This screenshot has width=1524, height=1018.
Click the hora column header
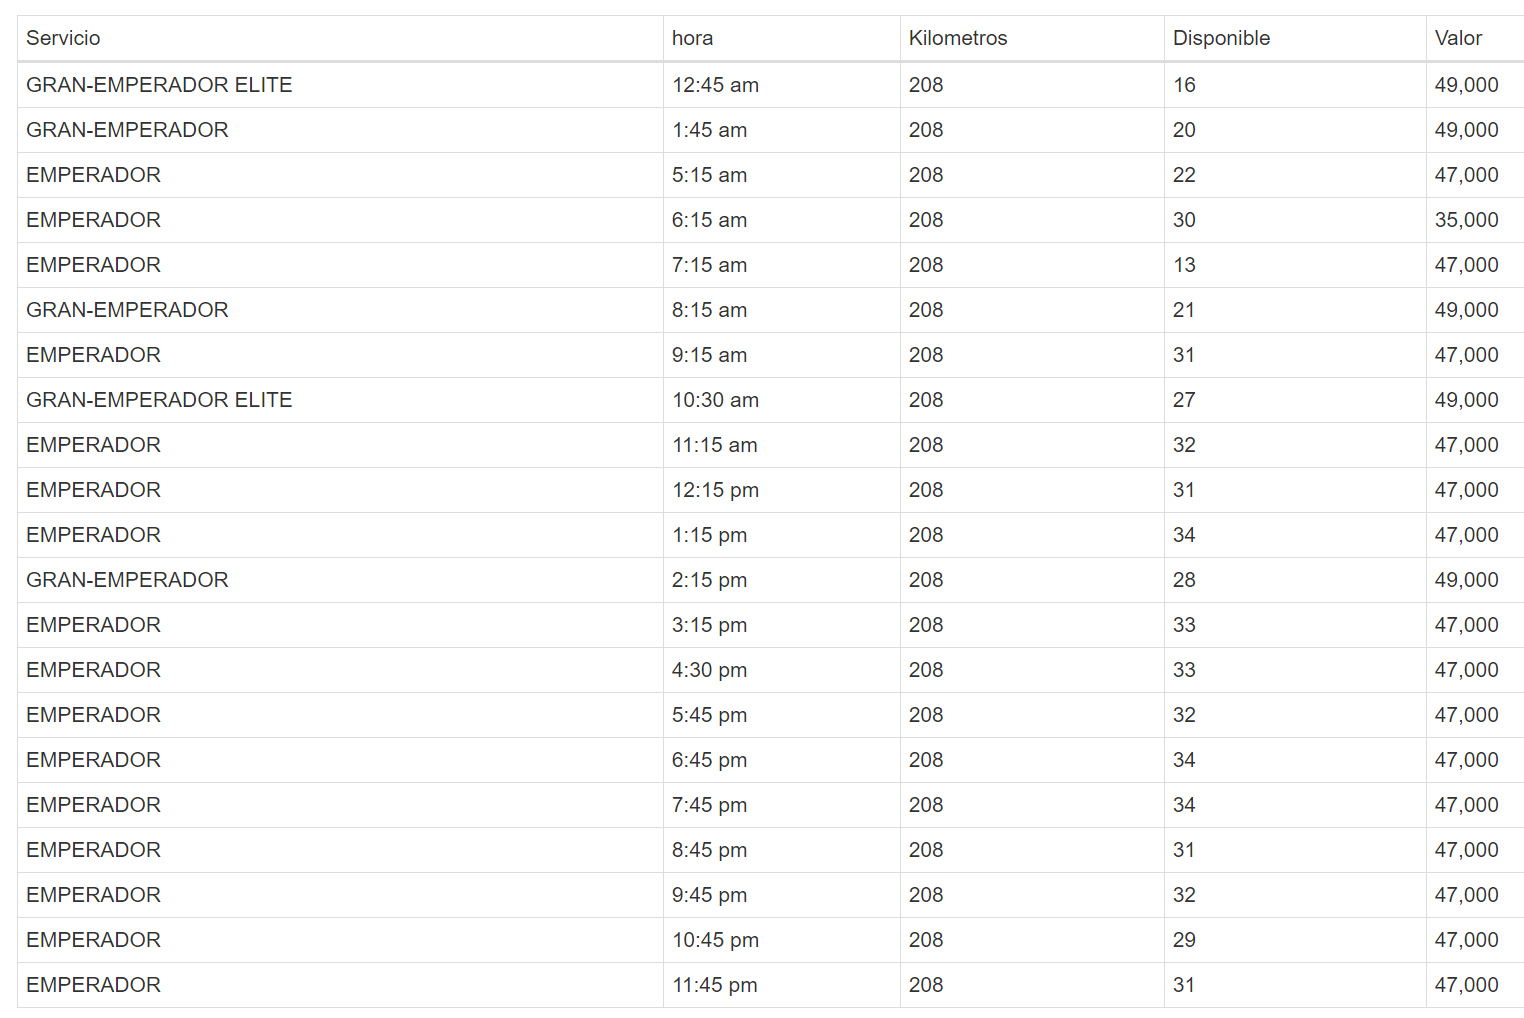[692, 38]
